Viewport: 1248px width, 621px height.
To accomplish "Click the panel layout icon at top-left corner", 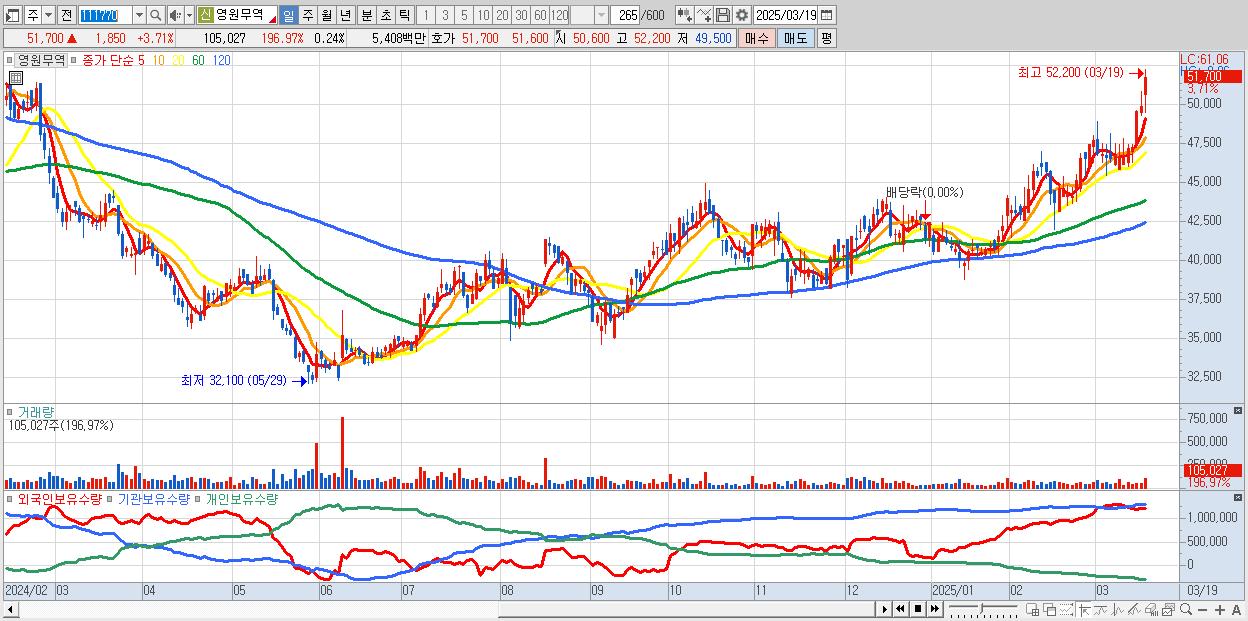I will click(12, 15).
